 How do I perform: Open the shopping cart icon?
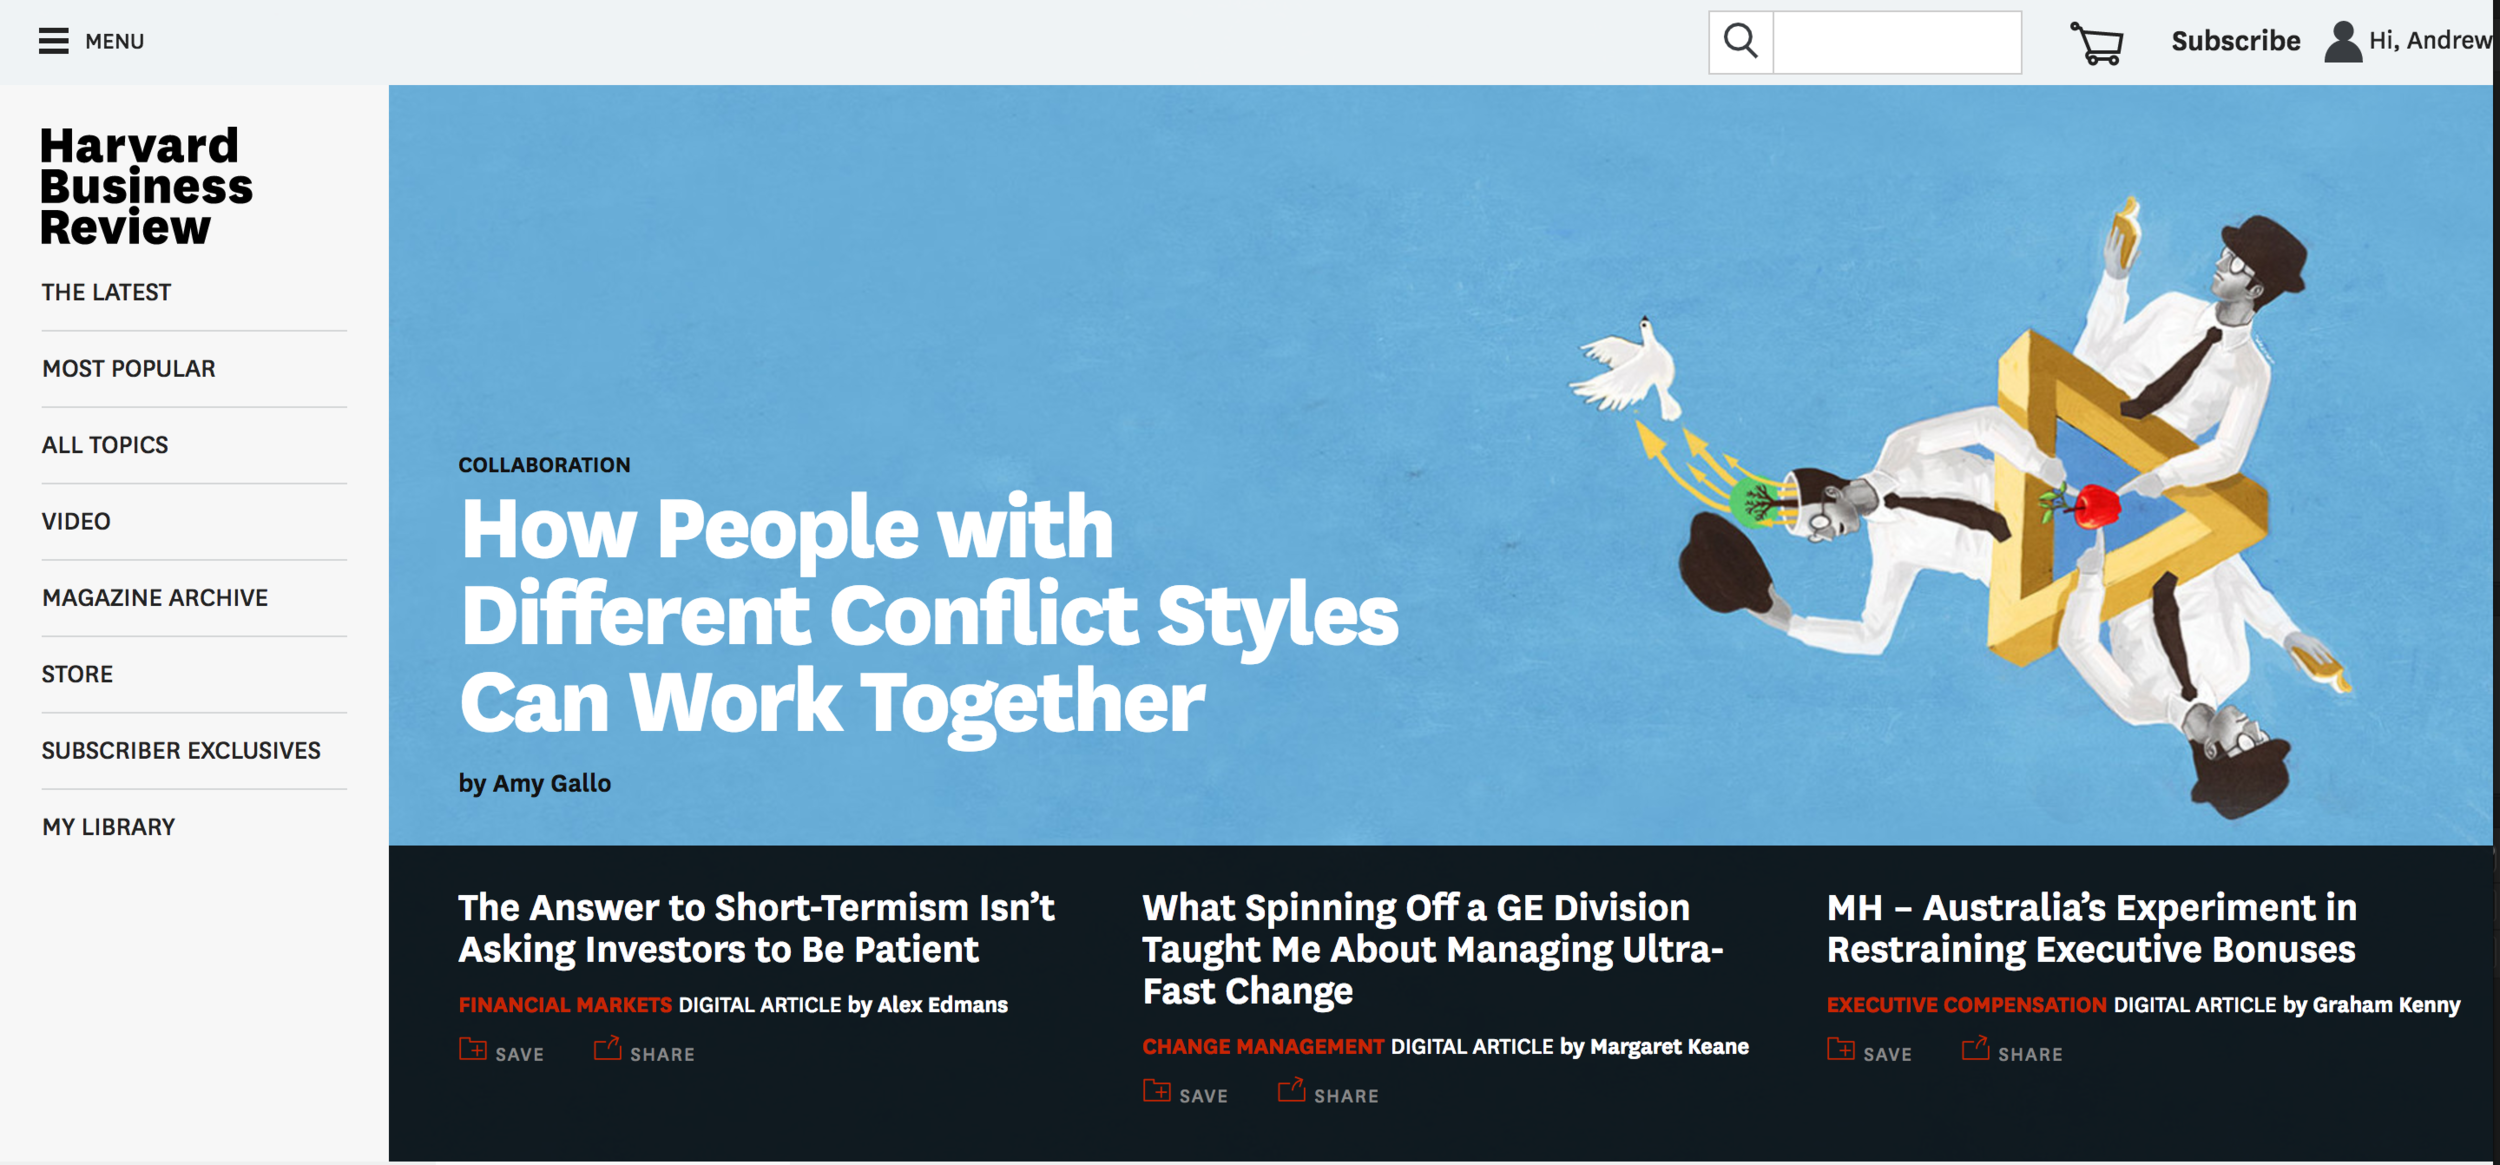pyautogui.click(x=2097, y=43)
